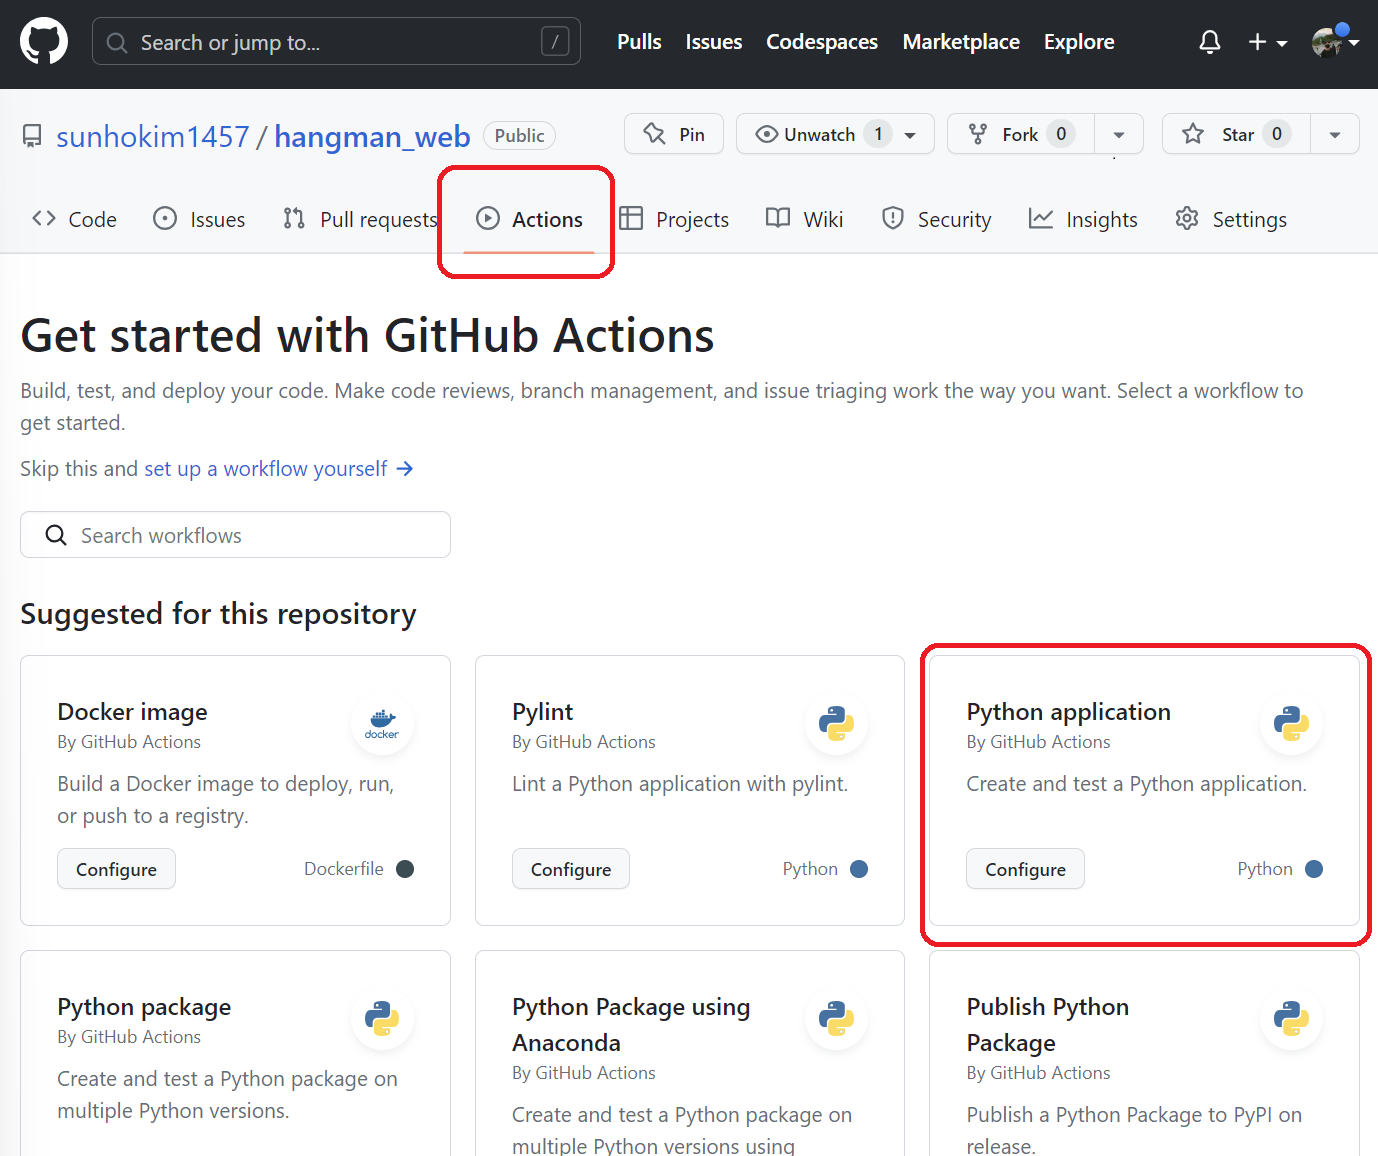The width and height of the screenshot is (1378, 1156).
Task: Open the notifications bell
Action: pyautogui.click(x=1210, y=42)
